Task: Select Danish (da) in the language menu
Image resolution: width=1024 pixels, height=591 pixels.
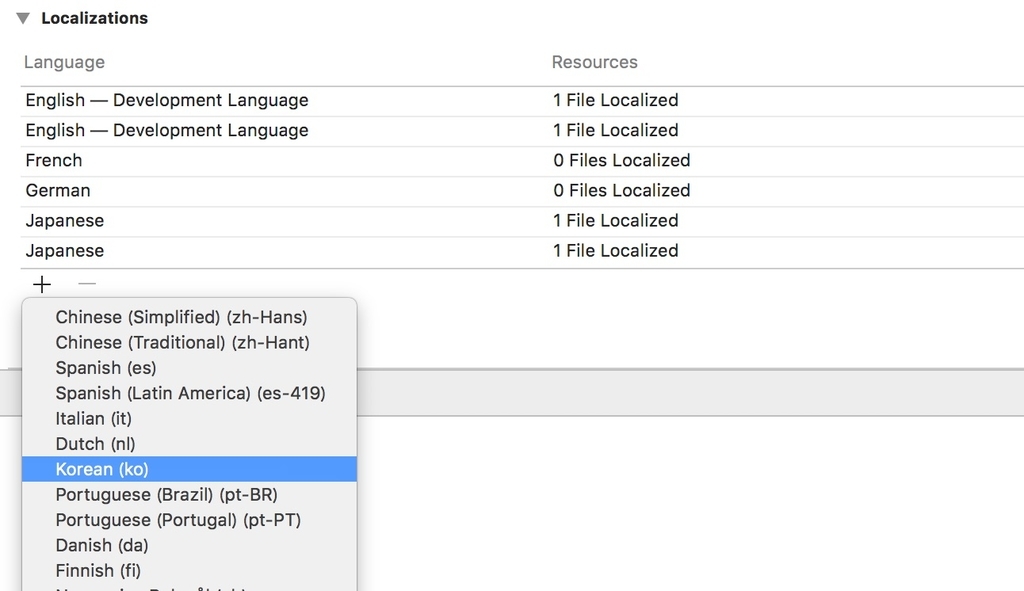Action: [189, 545]
